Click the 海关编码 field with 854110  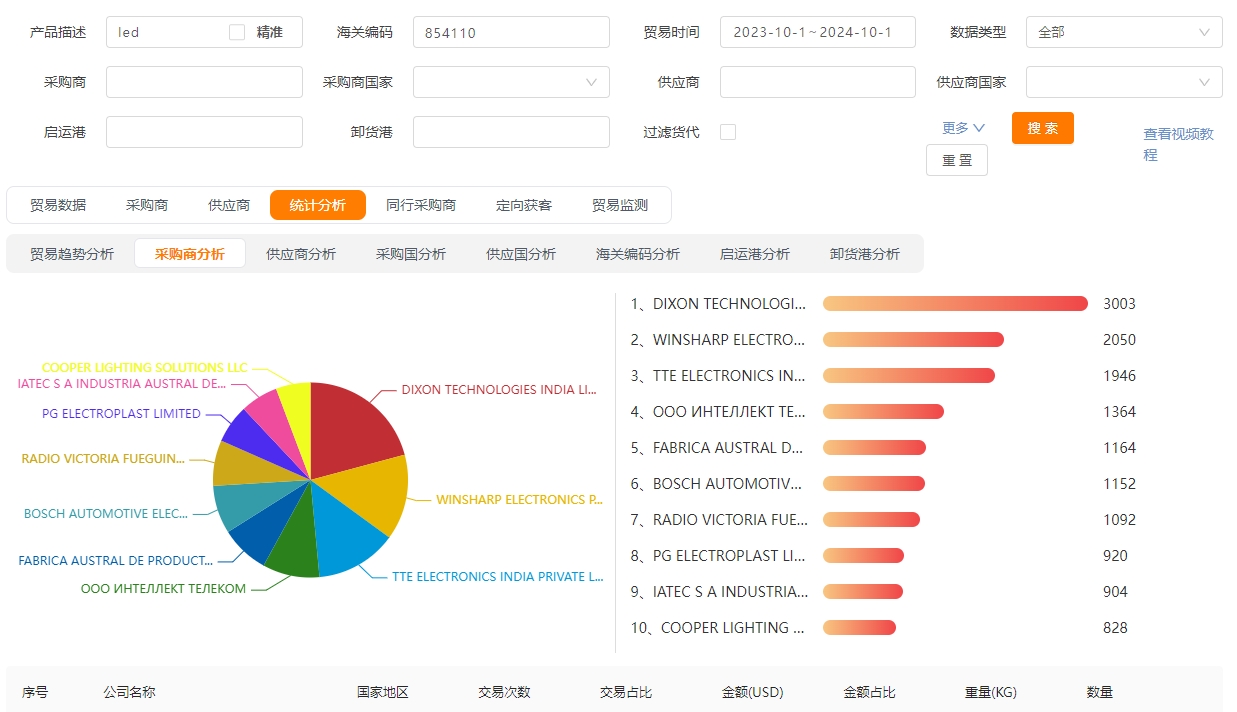click(x=511, y=32)
